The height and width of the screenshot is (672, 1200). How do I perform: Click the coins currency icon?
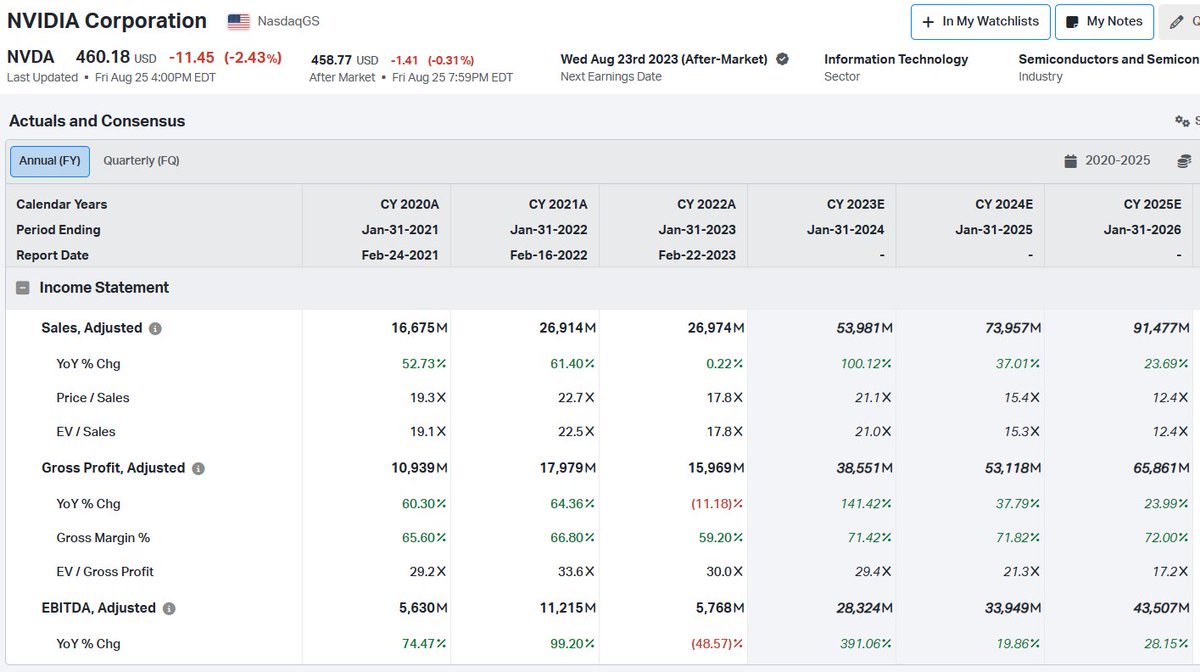point(1184,161)
